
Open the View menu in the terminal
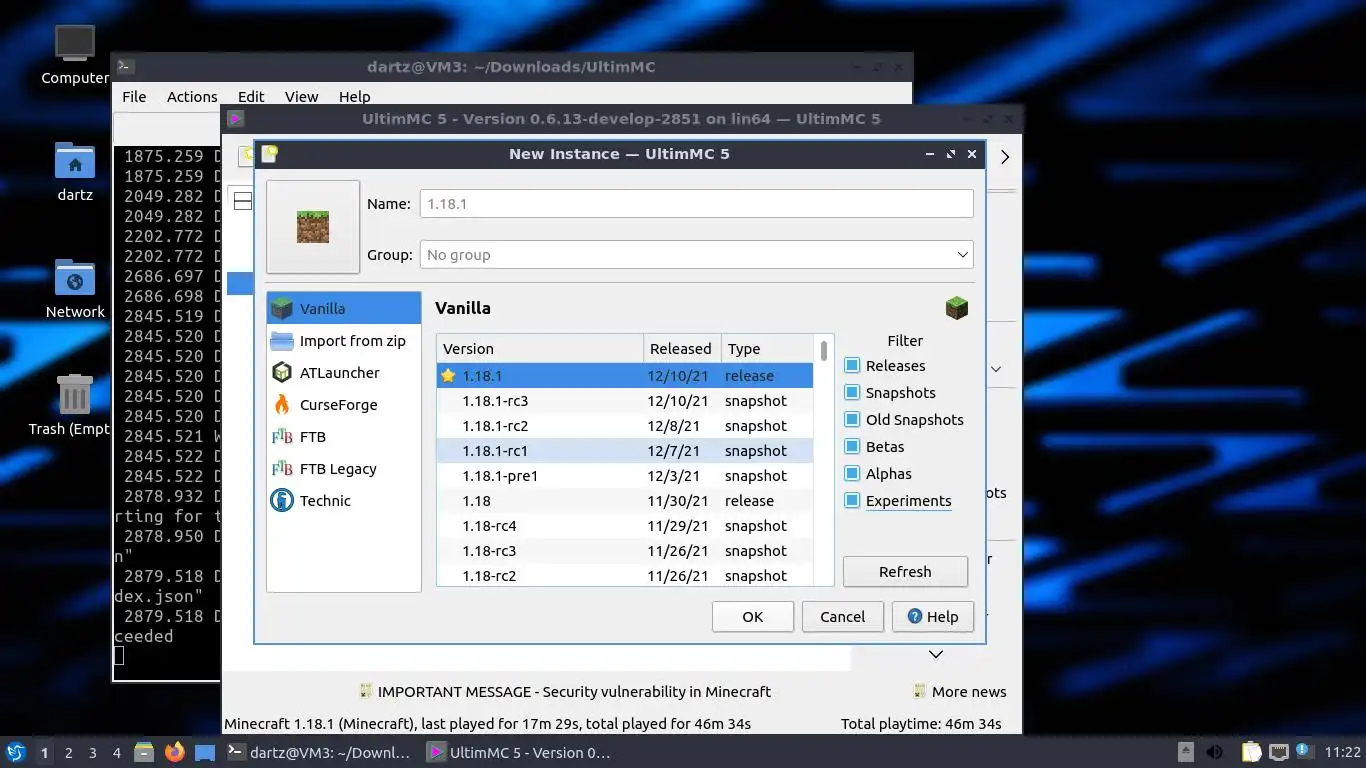tap(301, 97)
